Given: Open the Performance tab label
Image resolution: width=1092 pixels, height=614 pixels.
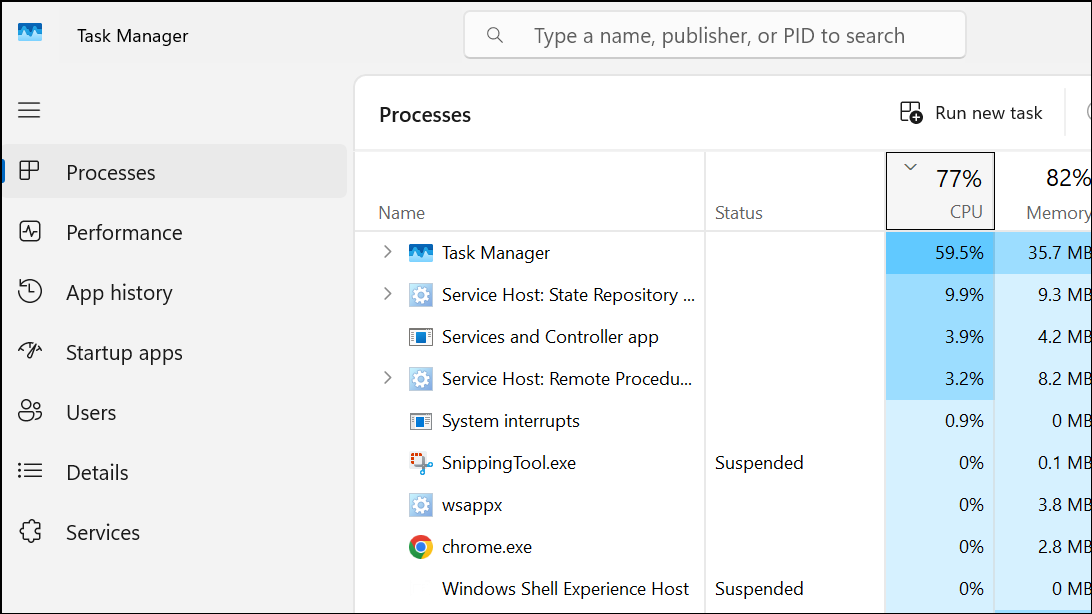Looking at the screenshot, I should (124, 233).
